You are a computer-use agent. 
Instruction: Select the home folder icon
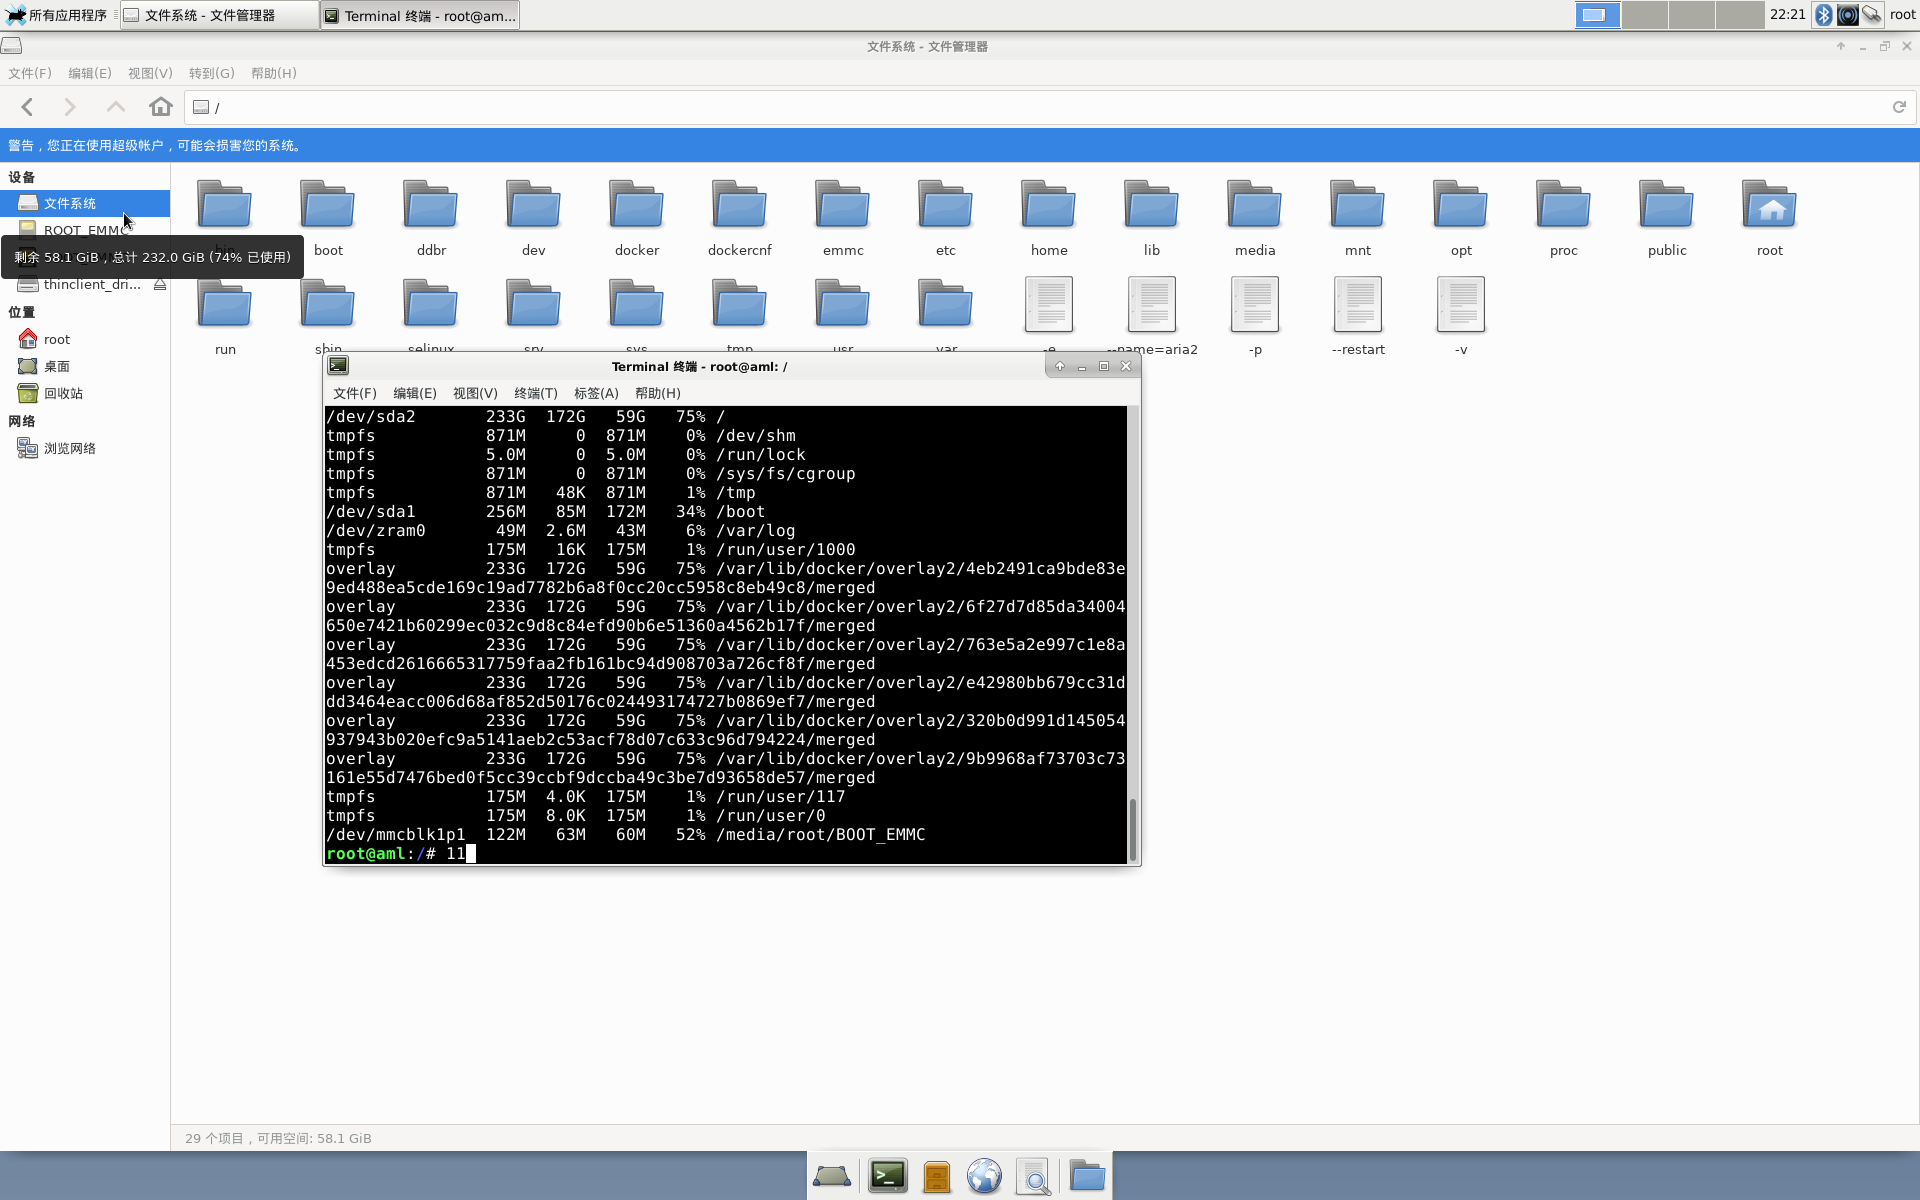tap(1049, 206)
